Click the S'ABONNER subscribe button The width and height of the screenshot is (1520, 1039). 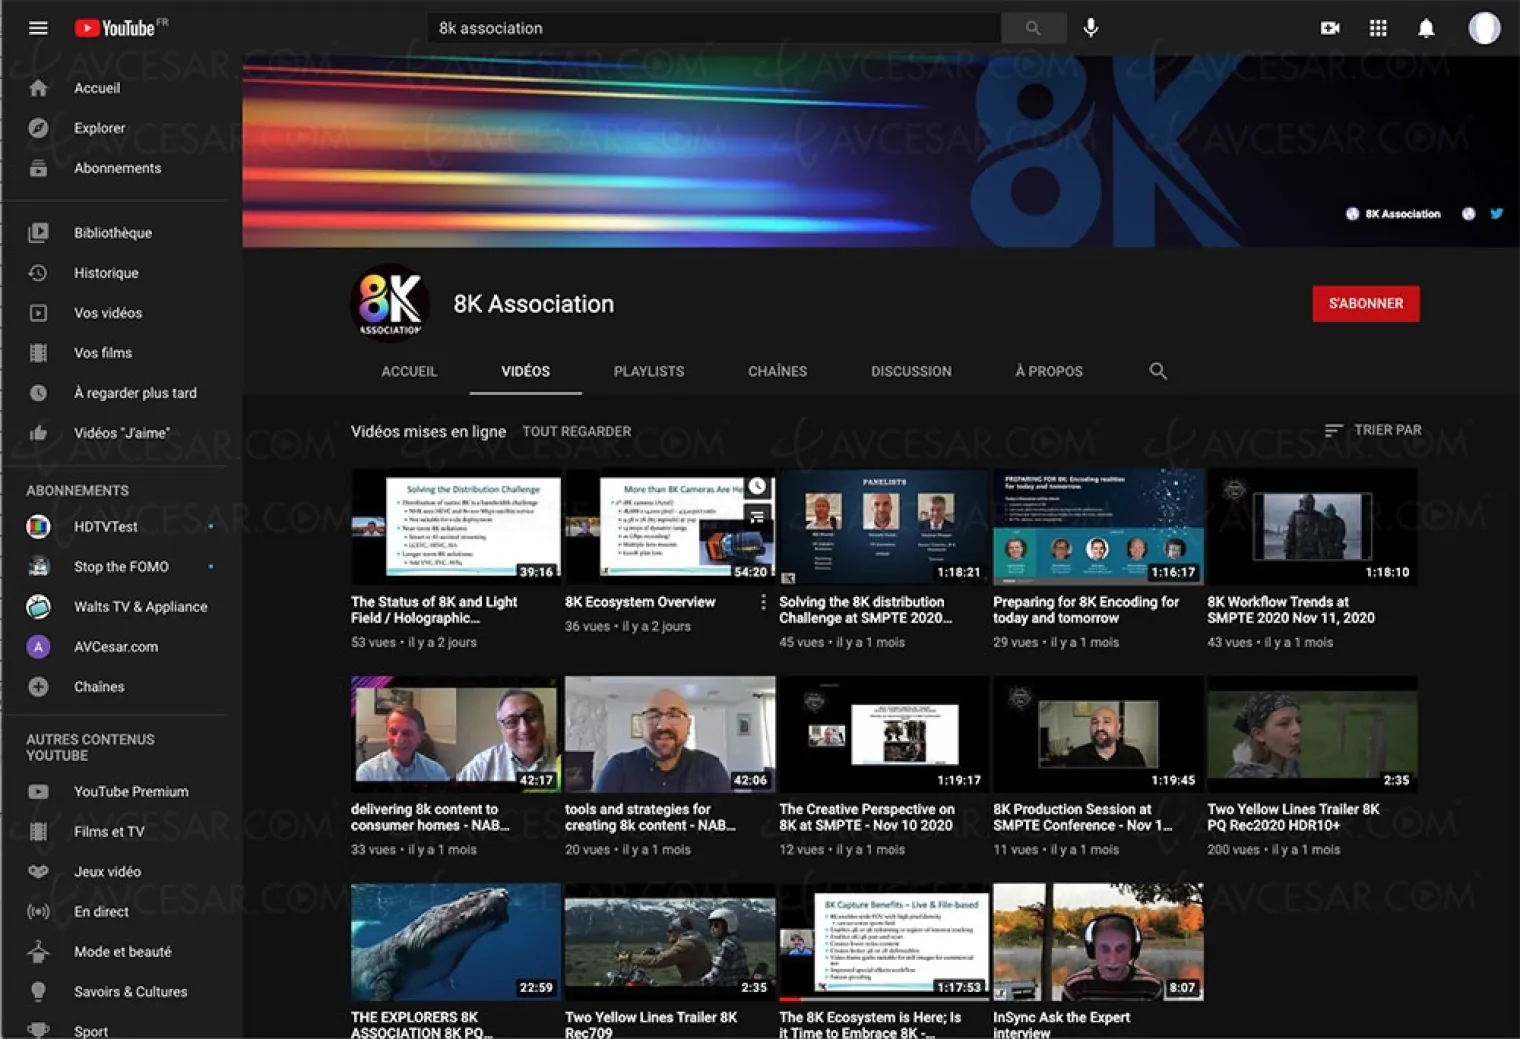(1366, 304)
